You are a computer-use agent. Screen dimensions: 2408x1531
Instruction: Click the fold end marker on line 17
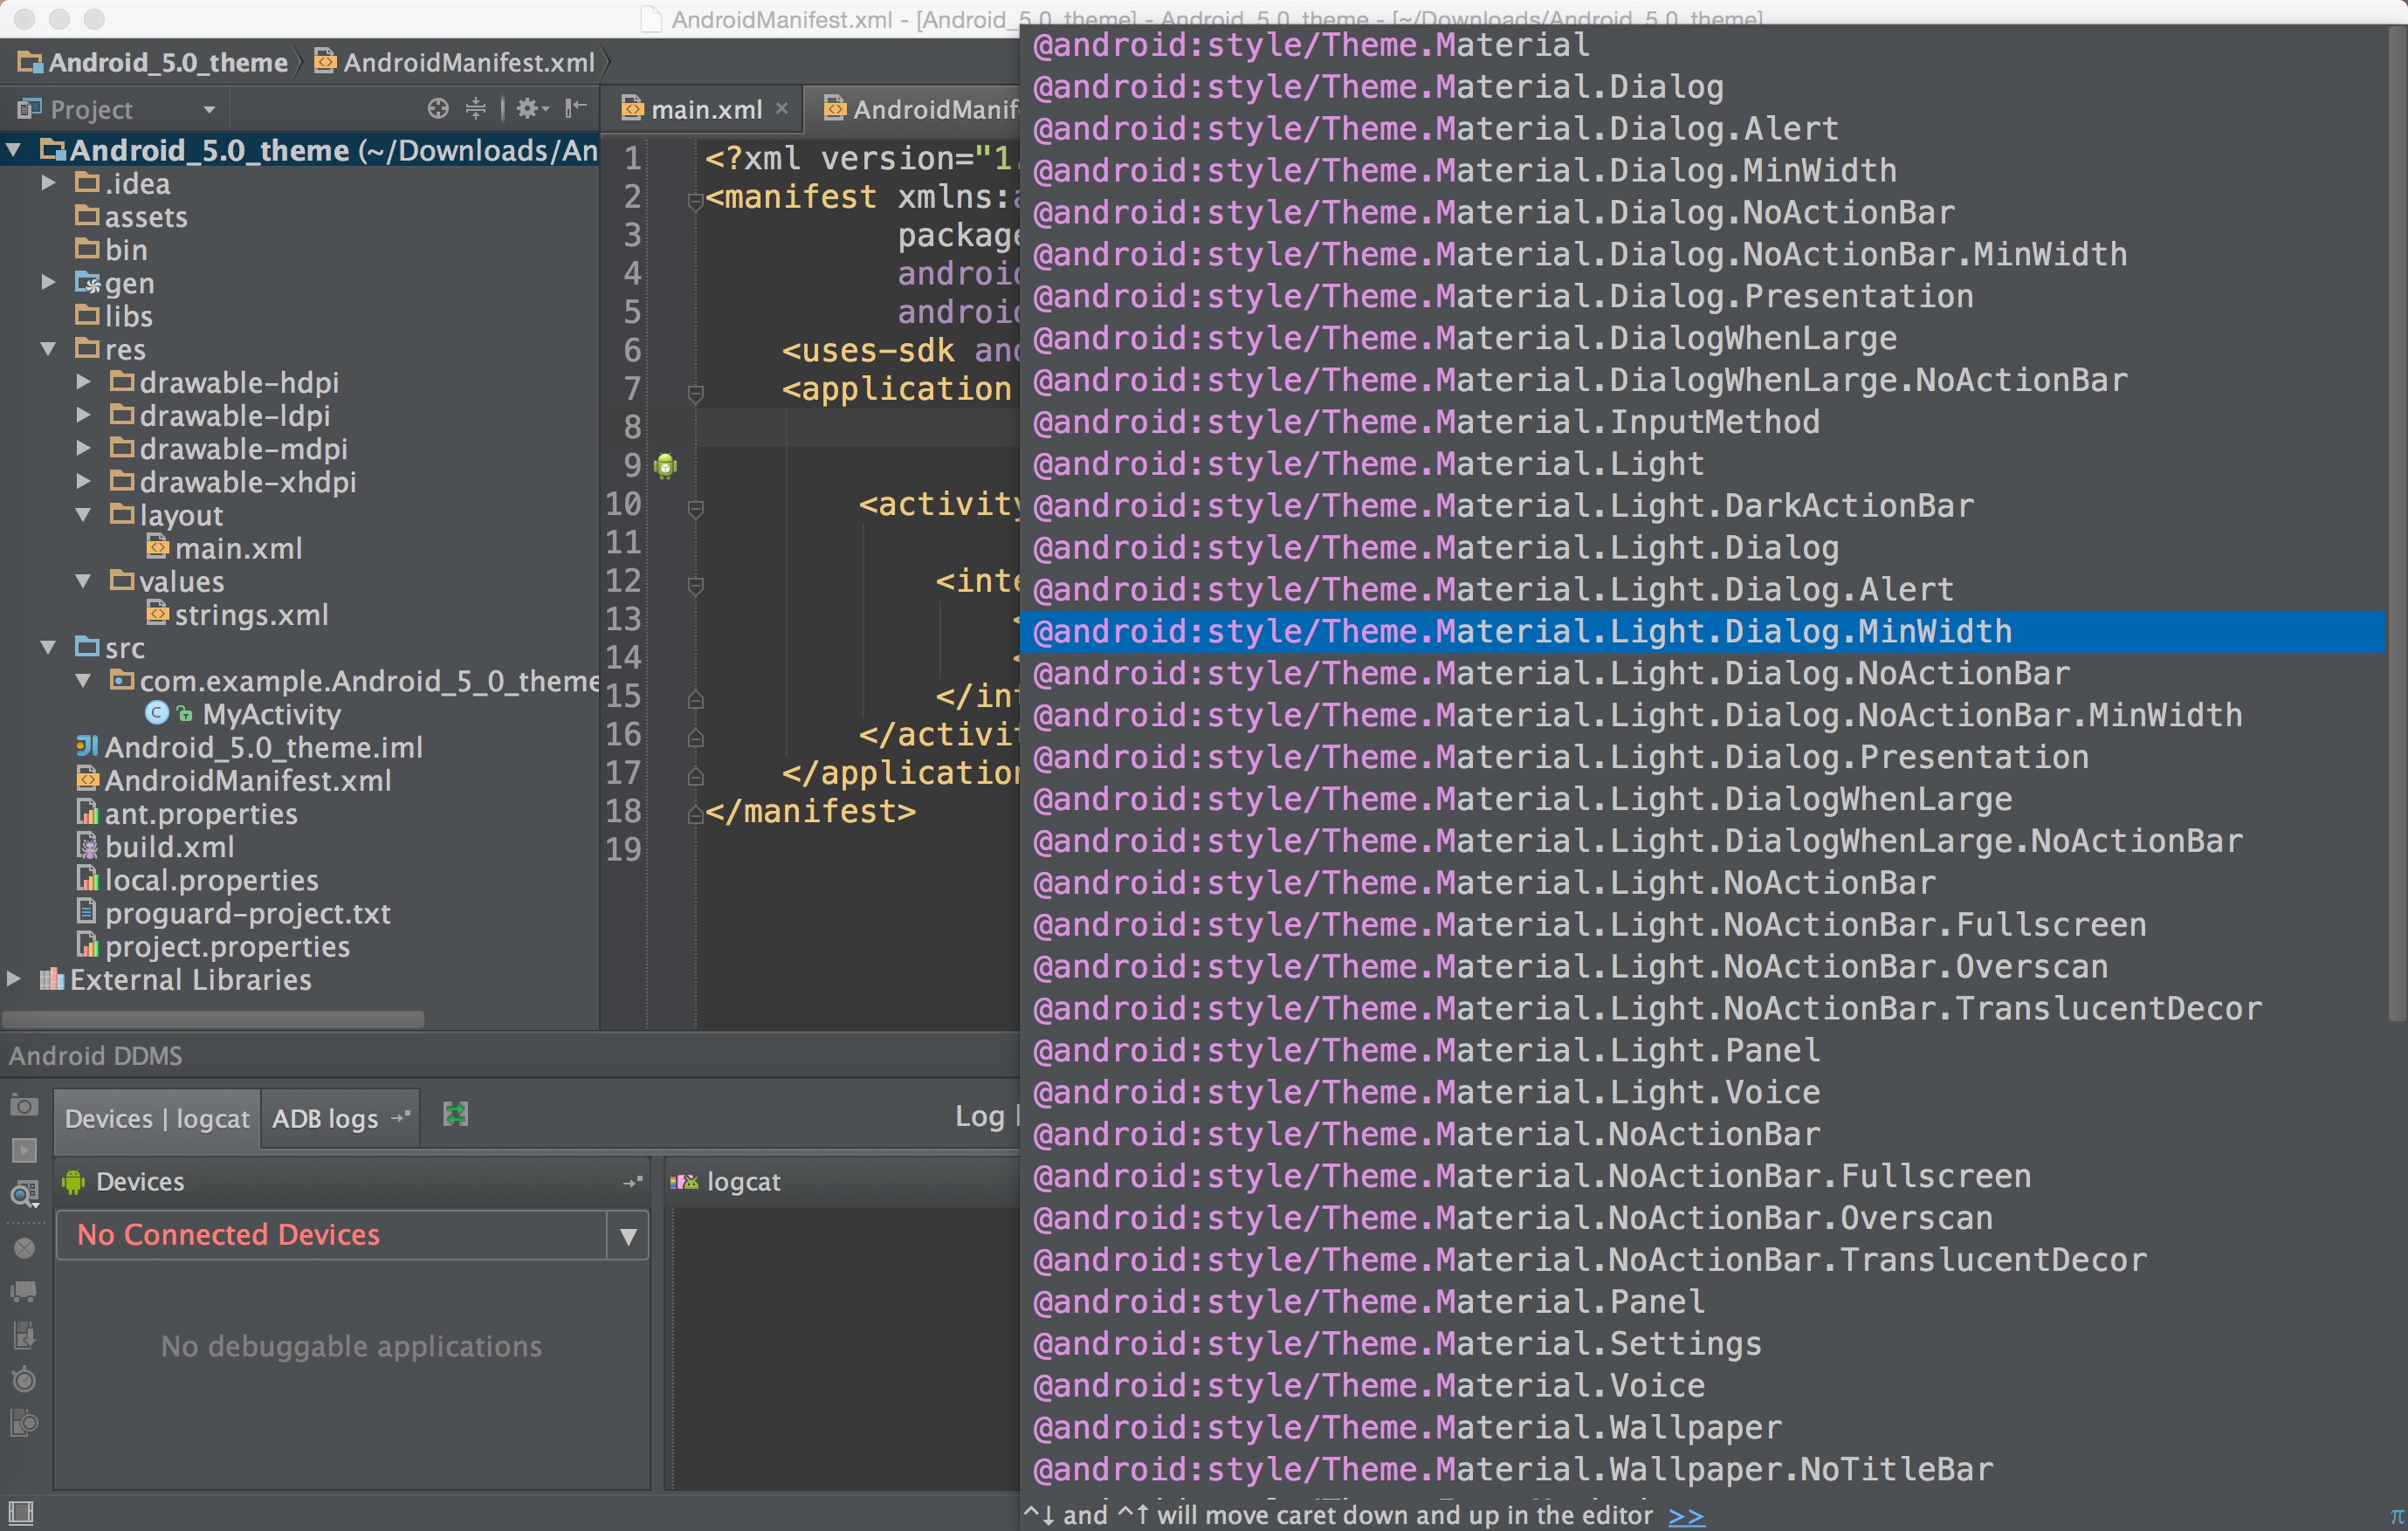(696, 775)
